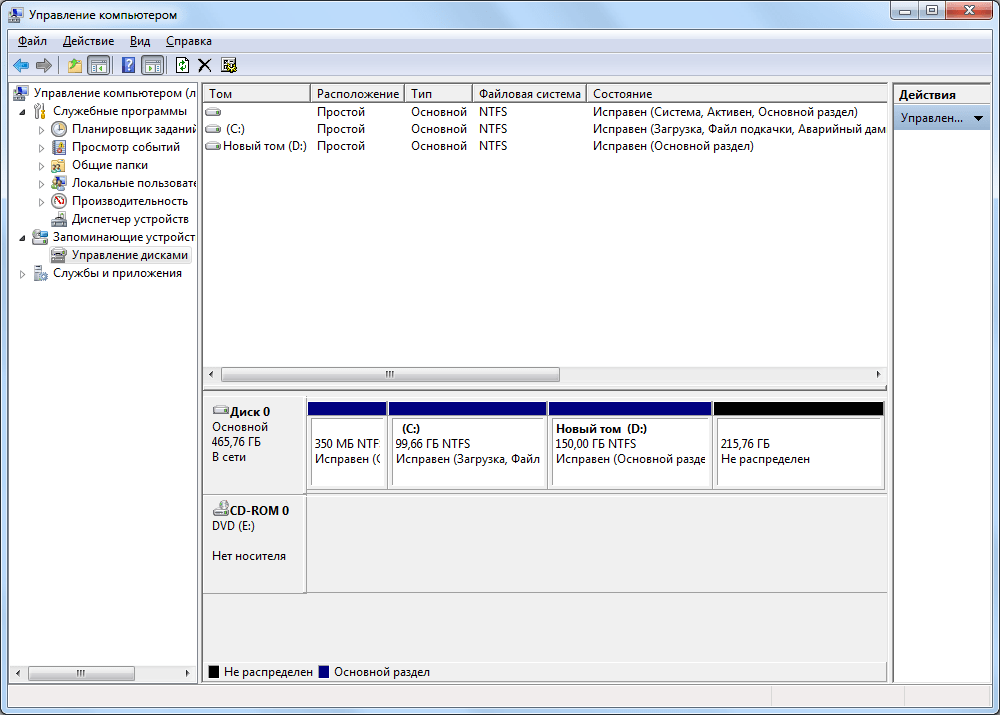Click the blue Back arrow toolbar icon

pyautogui.click(x=21, y=65)
